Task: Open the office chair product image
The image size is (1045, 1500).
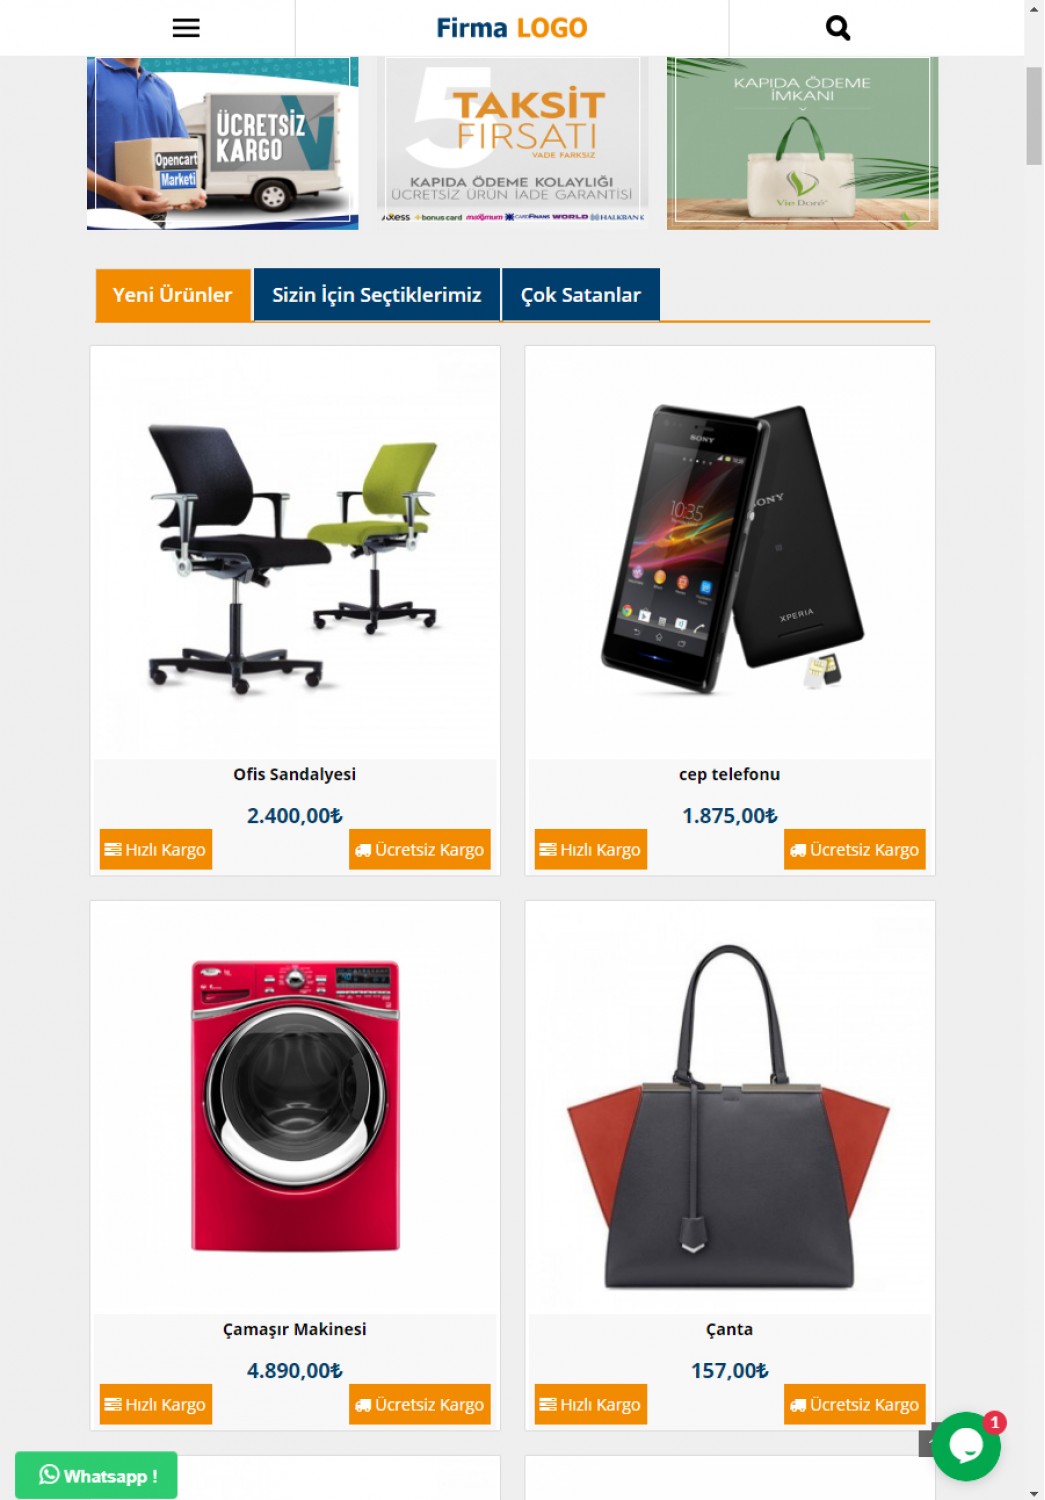Action: pos(295,553)
